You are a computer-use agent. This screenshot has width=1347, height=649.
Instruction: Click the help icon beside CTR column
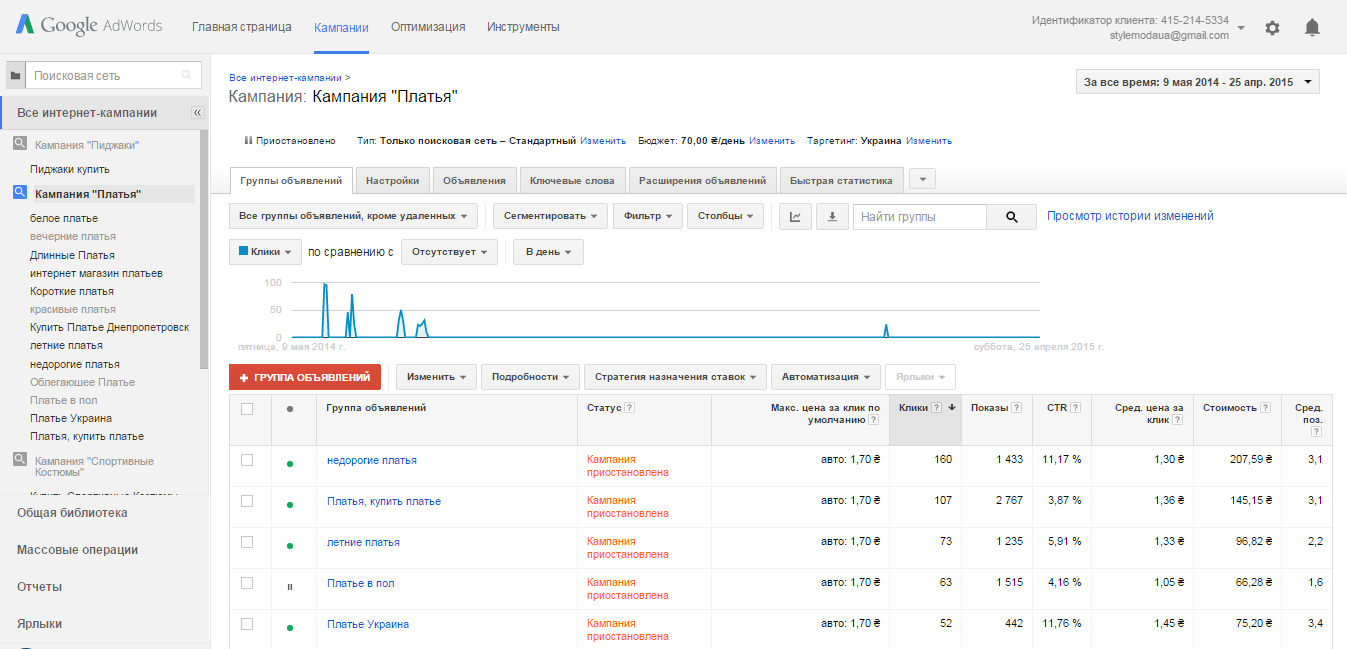tap(1076, 408)
